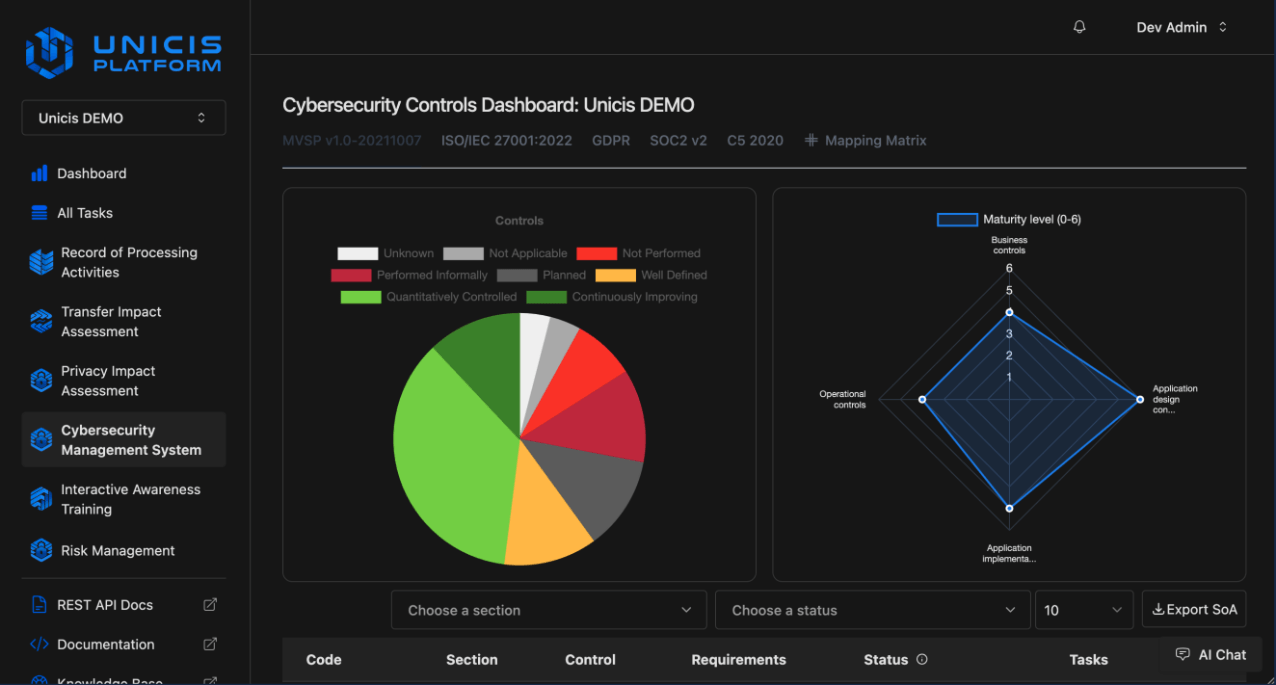Click external link icon beside Documentation

pyautogui.click(x=210, y=645)
